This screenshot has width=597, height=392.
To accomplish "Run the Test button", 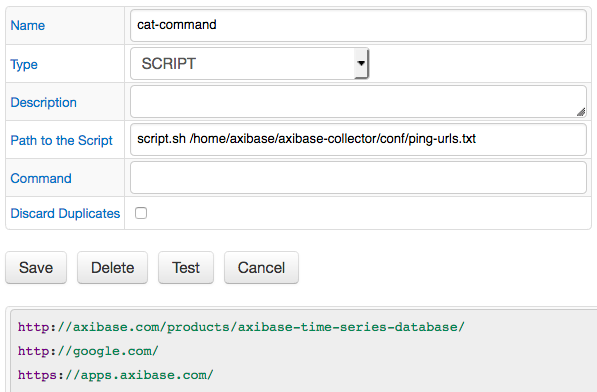I will [186, 268].
